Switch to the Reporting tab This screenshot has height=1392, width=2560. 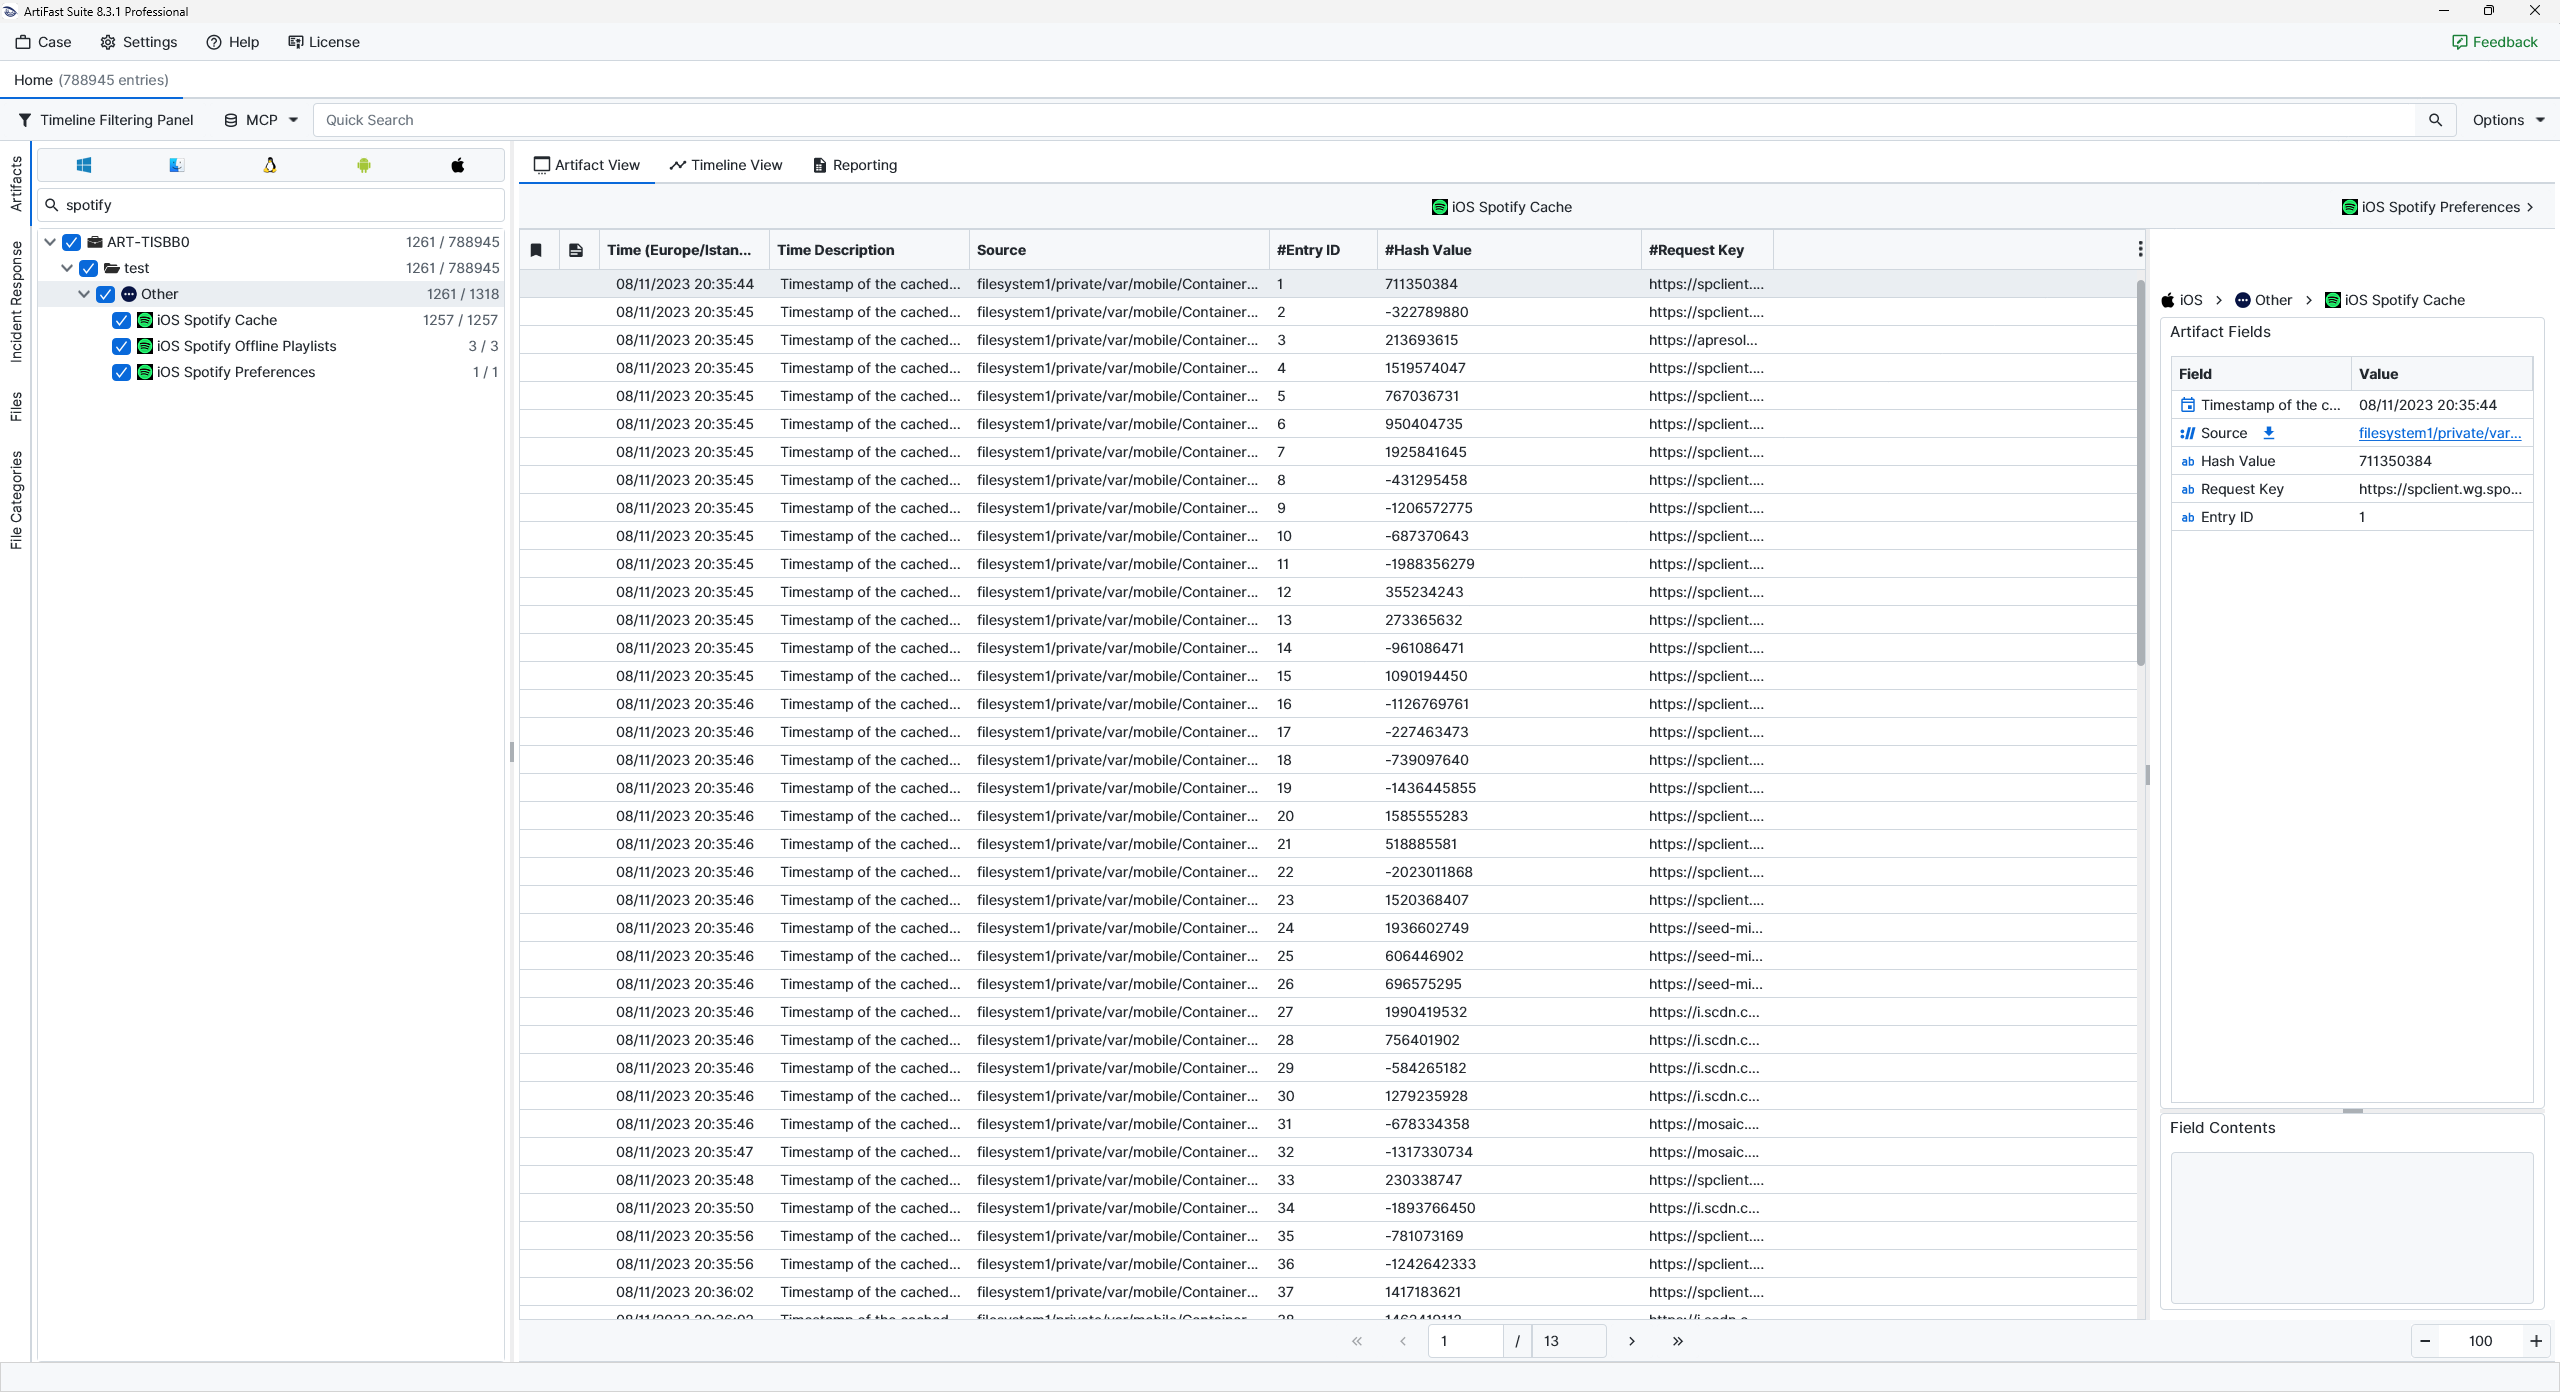pos(855,165)
